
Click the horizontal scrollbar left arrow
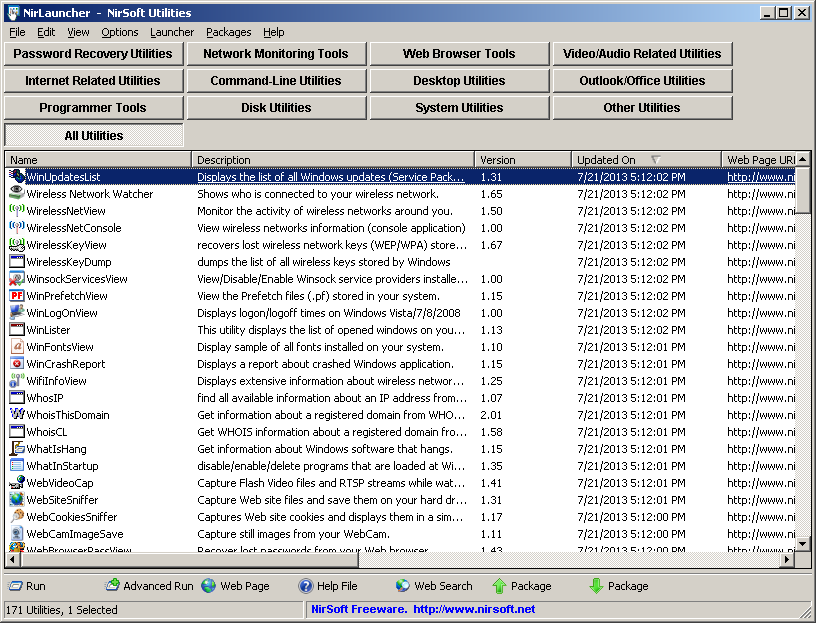12,560
